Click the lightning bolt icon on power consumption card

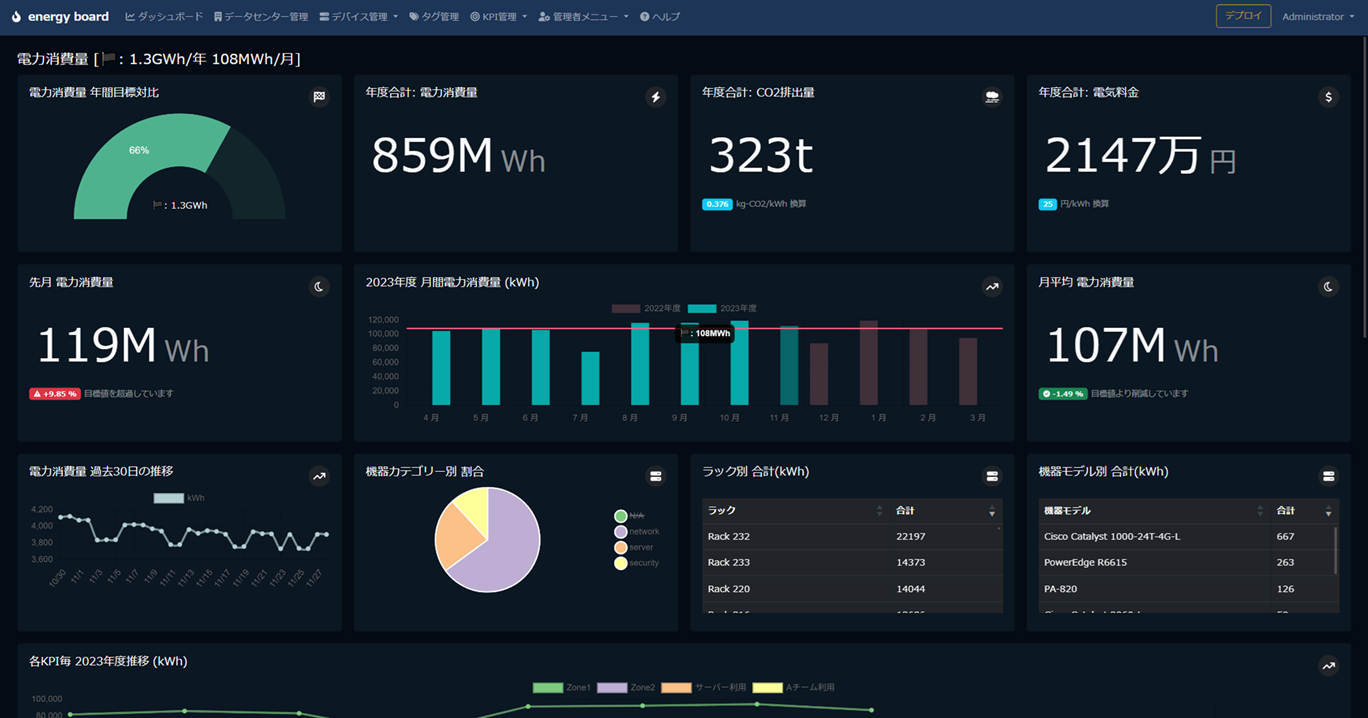click(x=656, y=97)
